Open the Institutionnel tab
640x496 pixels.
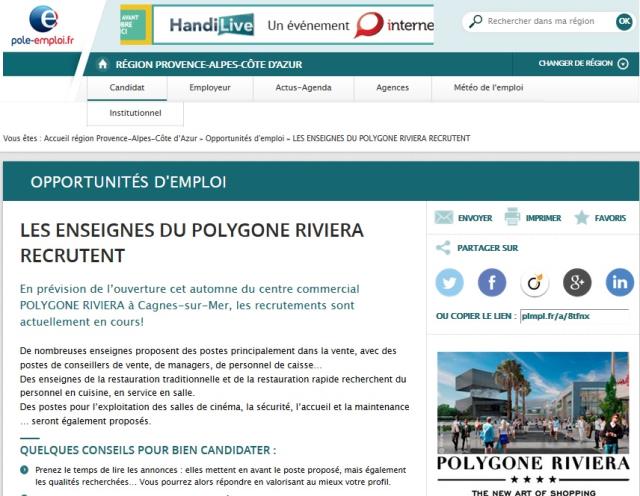(135, 113)
